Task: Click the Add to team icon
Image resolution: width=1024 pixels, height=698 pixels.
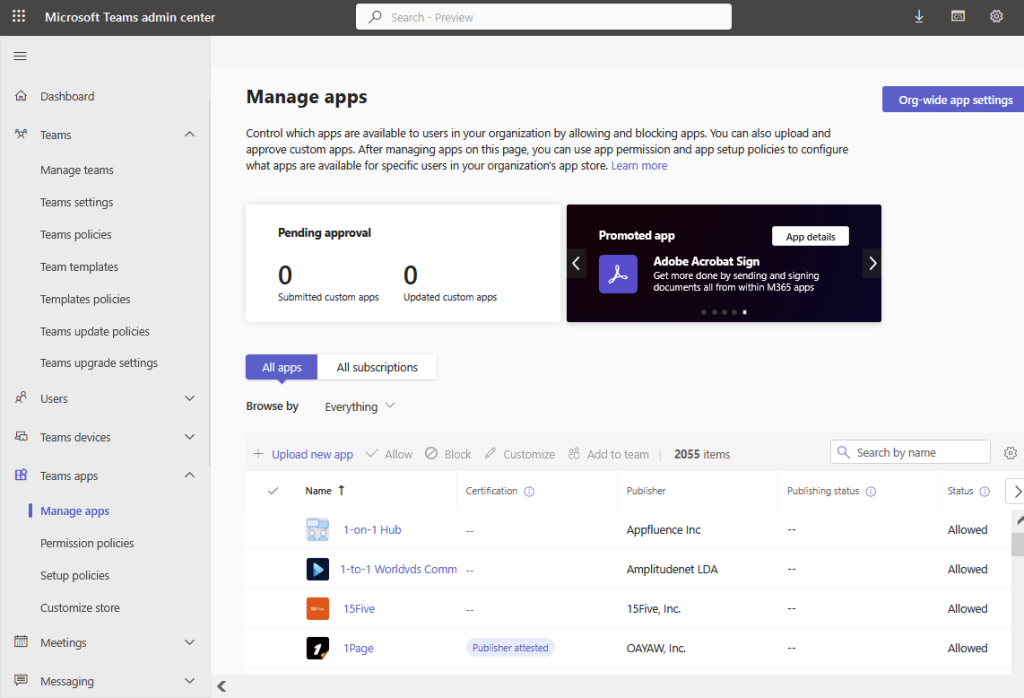Action: (x=575, y=453)
